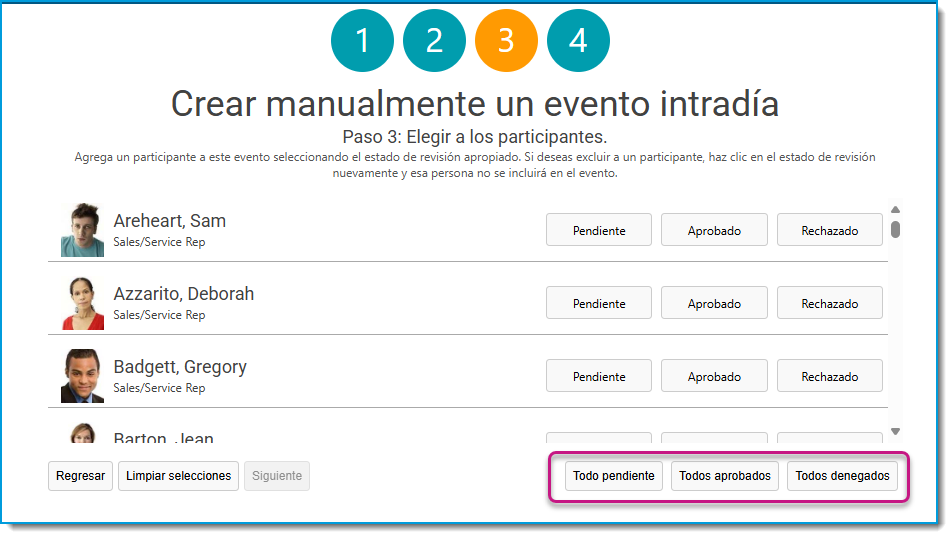Click the scrollbar down arrow
952x538 pixels.
click(896, 431)
